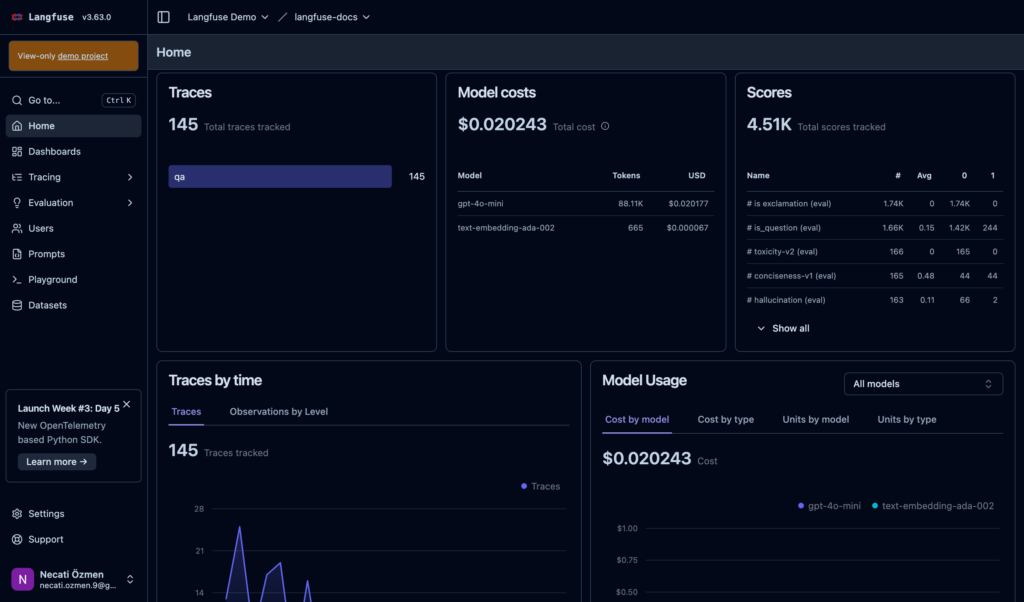Click the Learn more button

pos(56,461)
